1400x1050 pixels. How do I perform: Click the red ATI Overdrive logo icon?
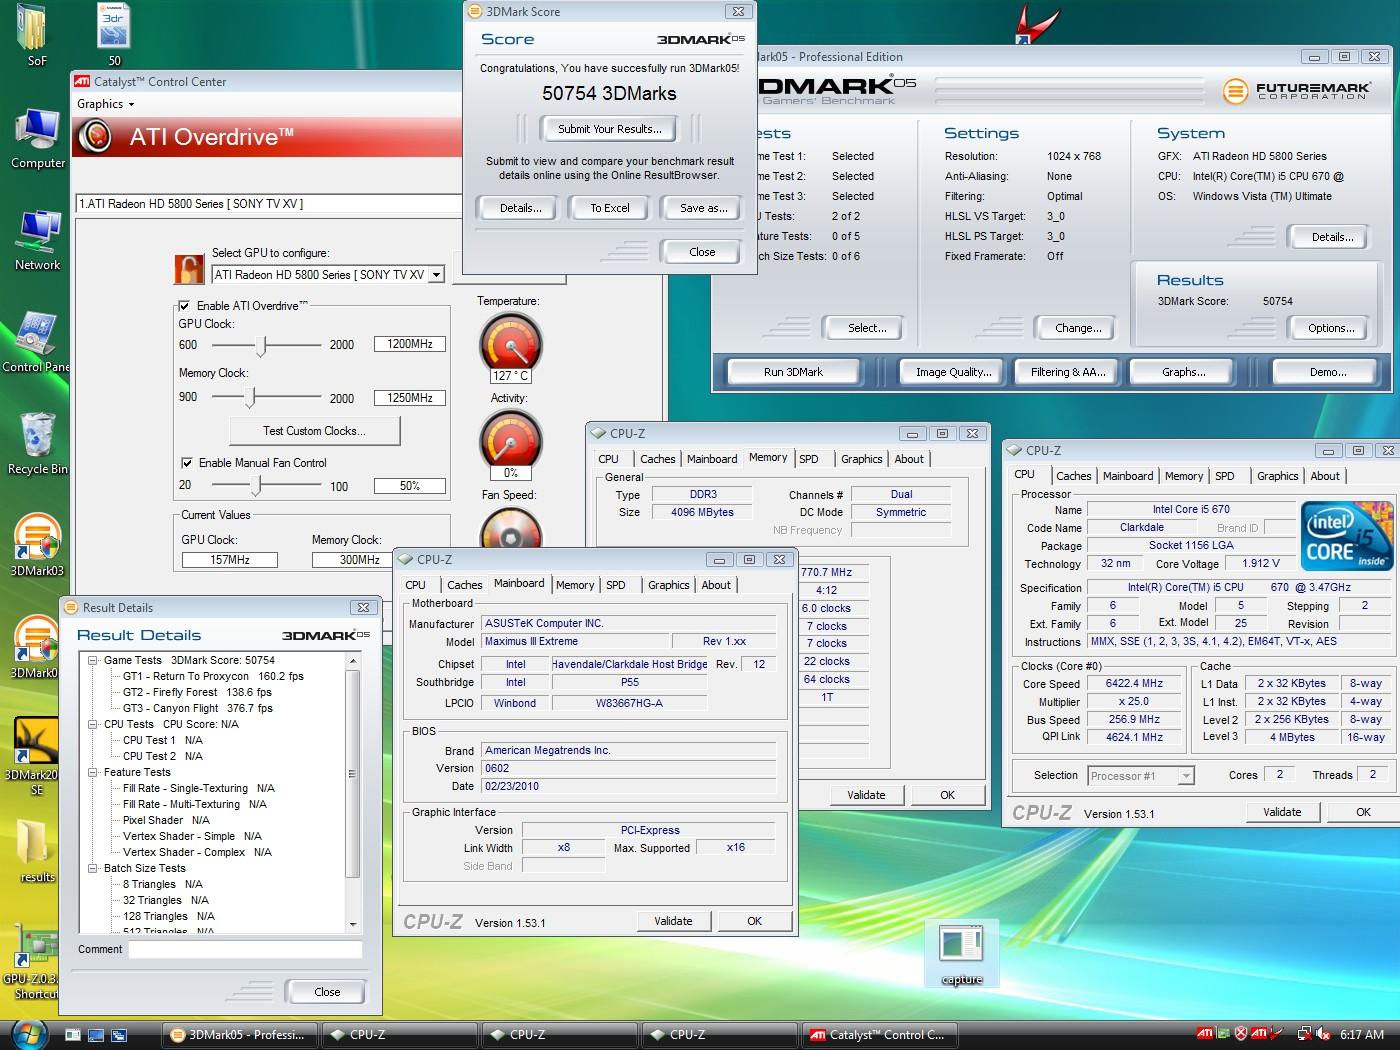(x=95, y=136)
